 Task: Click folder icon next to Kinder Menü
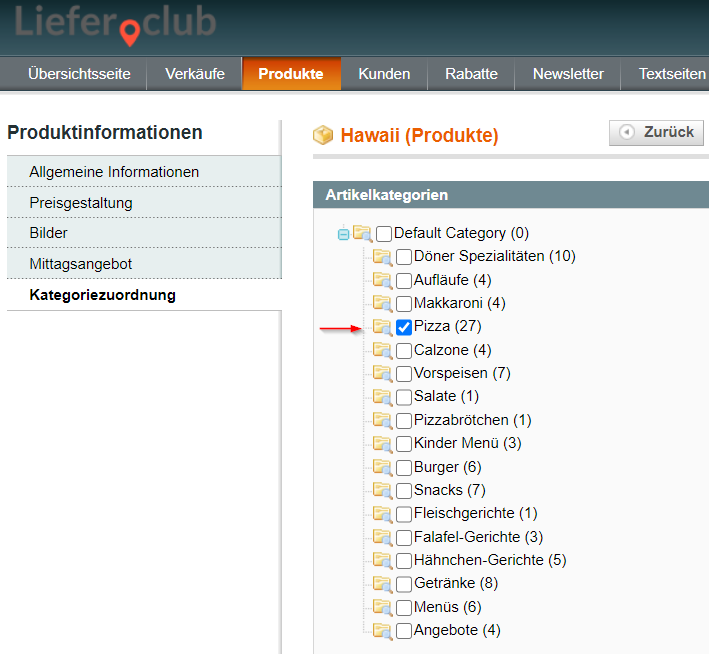tap(383, 443)
